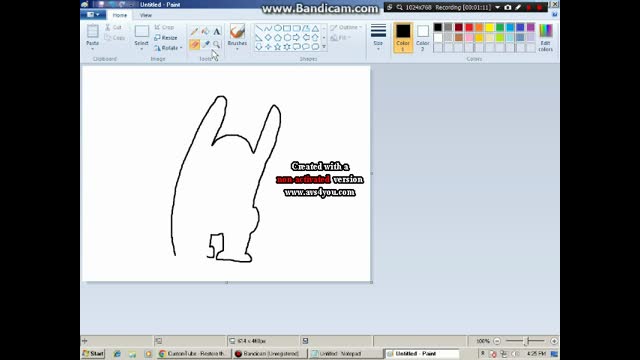Choose the Pentagon shape

pyautogui.click(x=278, y=38)
